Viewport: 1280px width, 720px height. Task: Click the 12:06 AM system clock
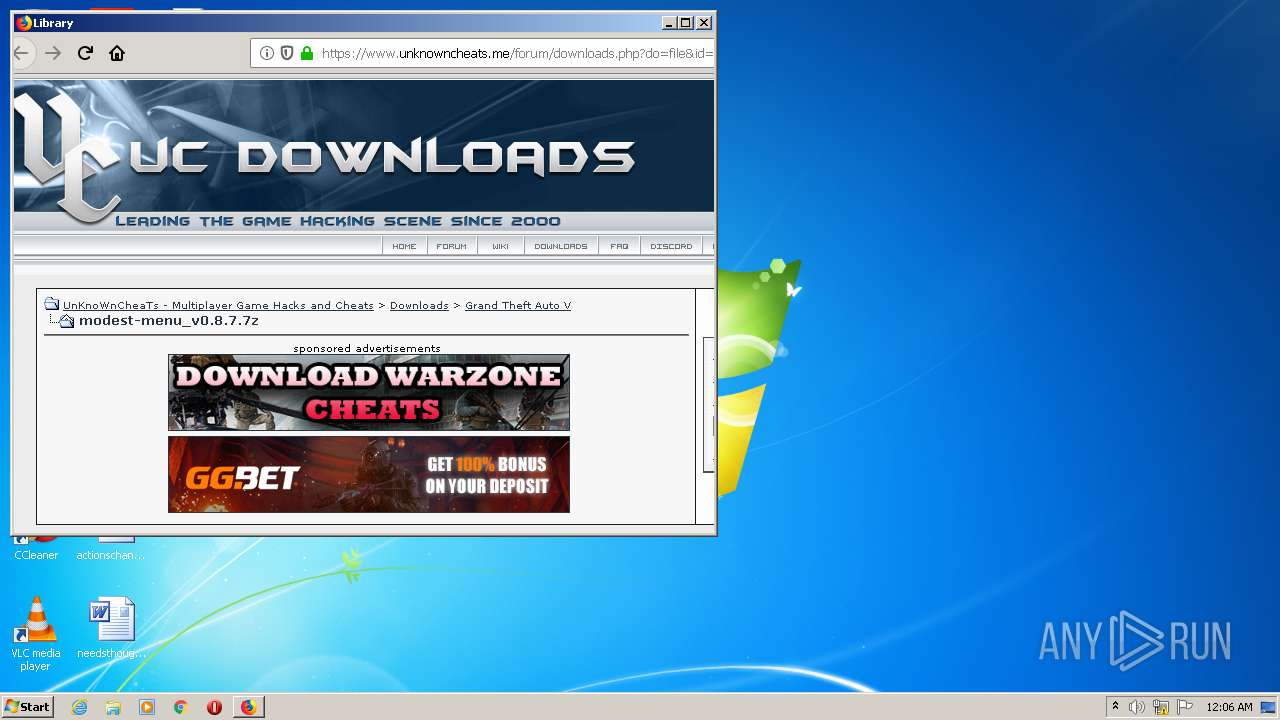point(1229,707)
